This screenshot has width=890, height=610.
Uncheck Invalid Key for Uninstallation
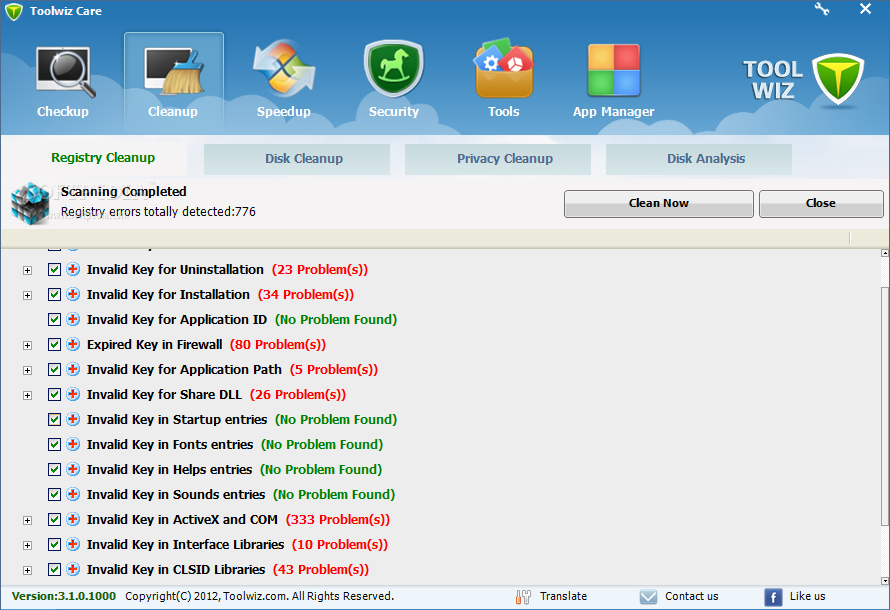coord(54,270)
